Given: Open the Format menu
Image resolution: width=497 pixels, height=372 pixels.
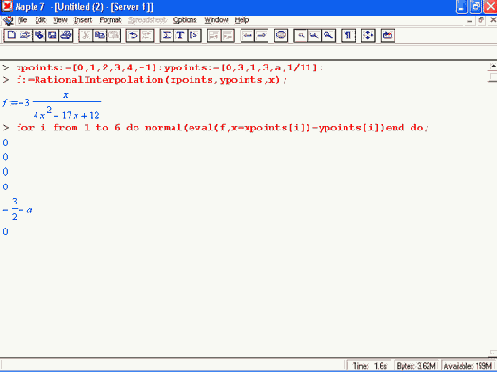Looking at the screenshot, I should [x=110, y=20].
